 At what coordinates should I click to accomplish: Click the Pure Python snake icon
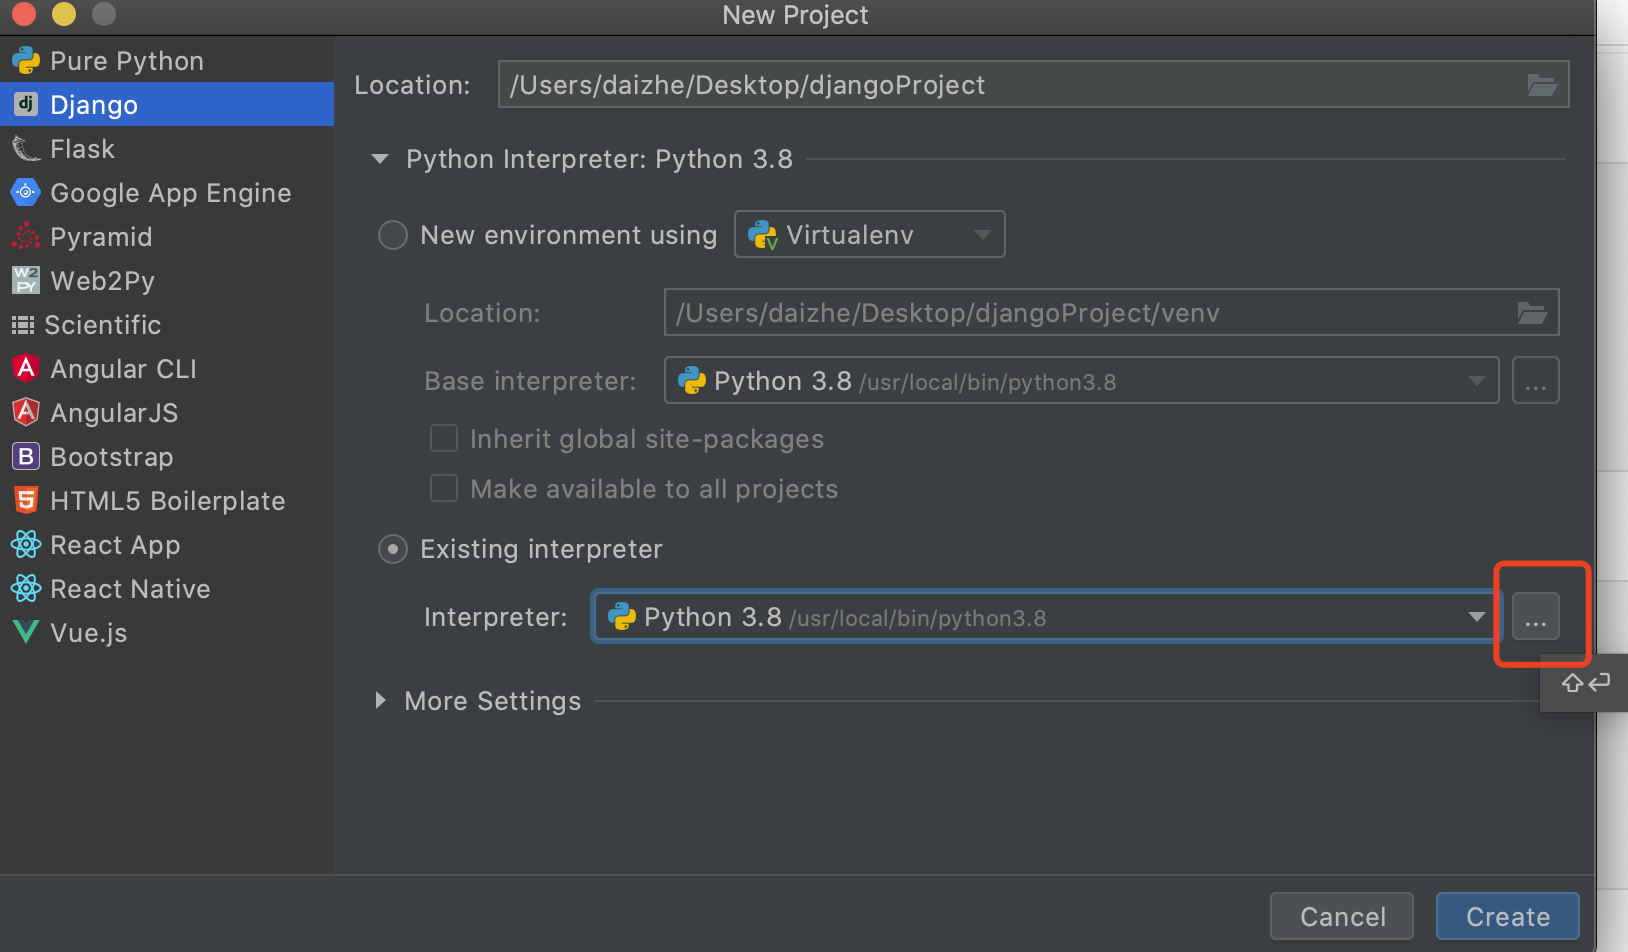tap(26, 61)
